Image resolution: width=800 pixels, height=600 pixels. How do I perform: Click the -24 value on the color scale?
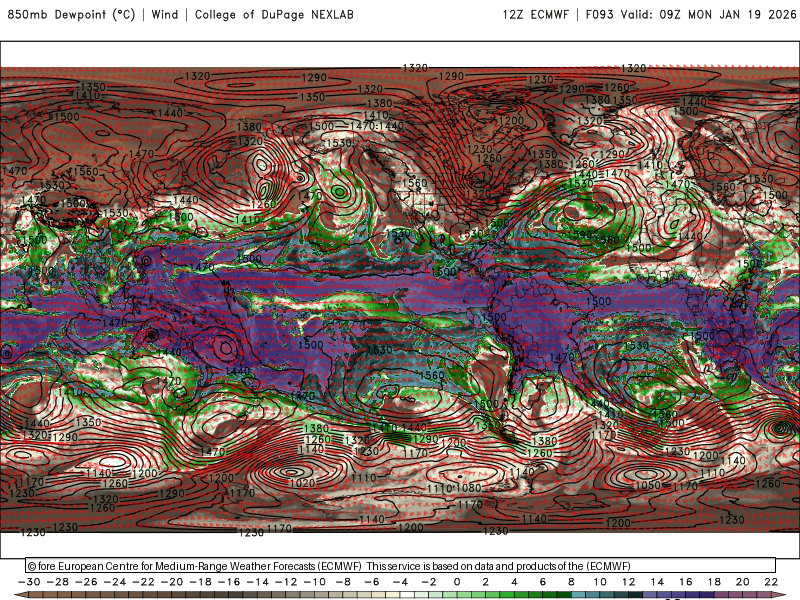pos(115,582)
